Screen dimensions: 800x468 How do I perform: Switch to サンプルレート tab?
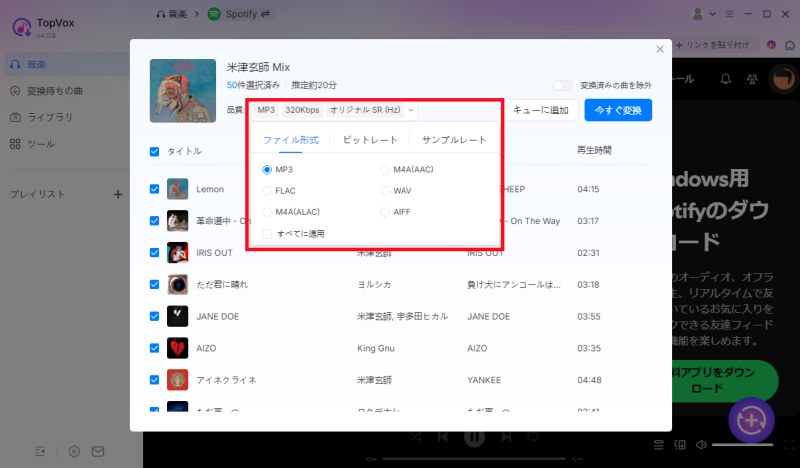454,140
